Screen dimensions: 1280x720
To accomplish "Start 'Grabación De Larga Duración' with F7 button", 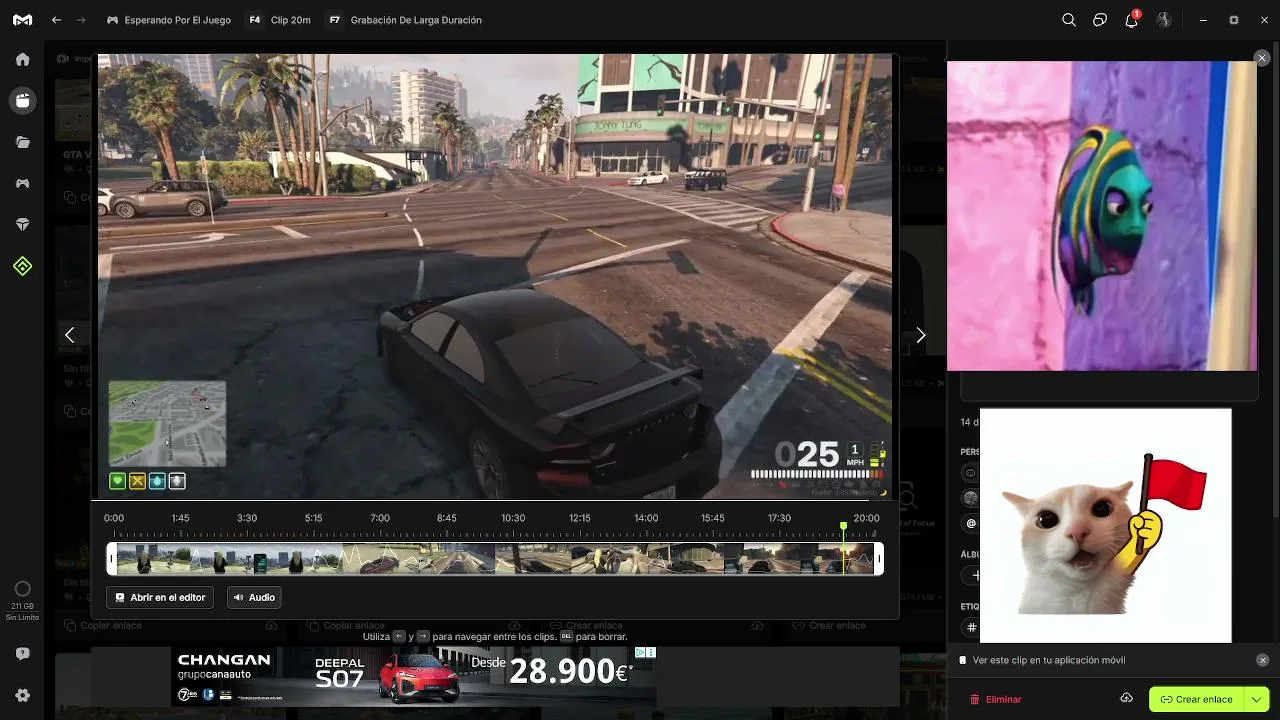I will (404, 20).
